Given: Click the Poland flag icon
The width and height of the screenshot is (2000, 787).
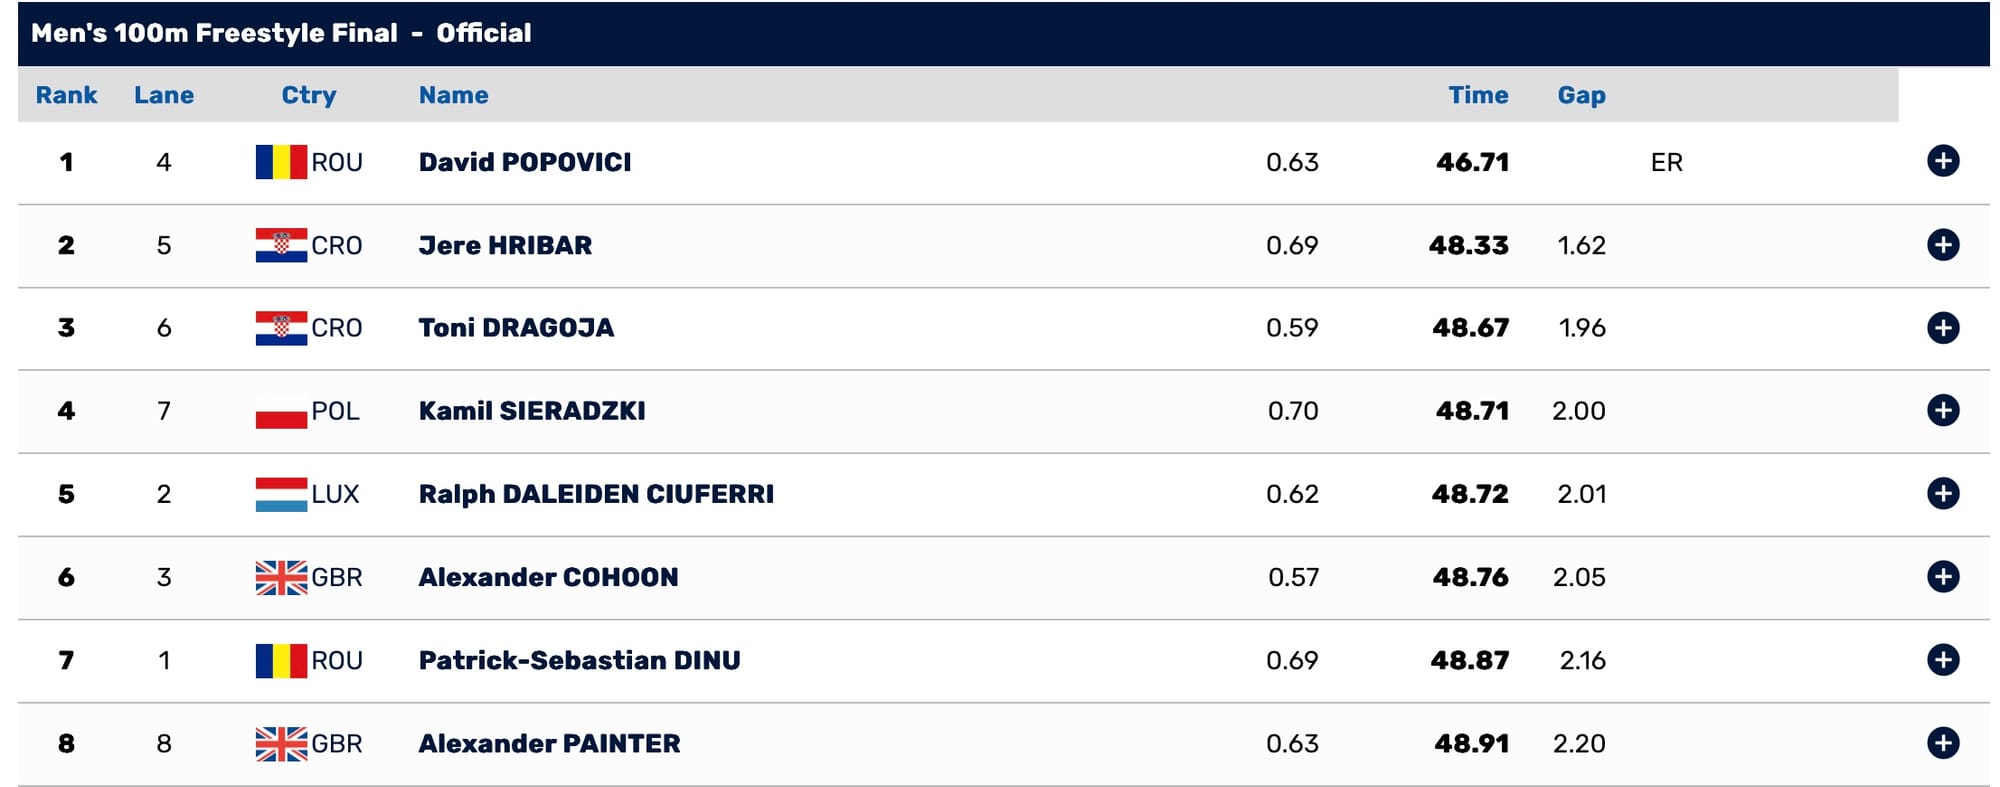Looking at the screenshot, I should pos(281,411).
